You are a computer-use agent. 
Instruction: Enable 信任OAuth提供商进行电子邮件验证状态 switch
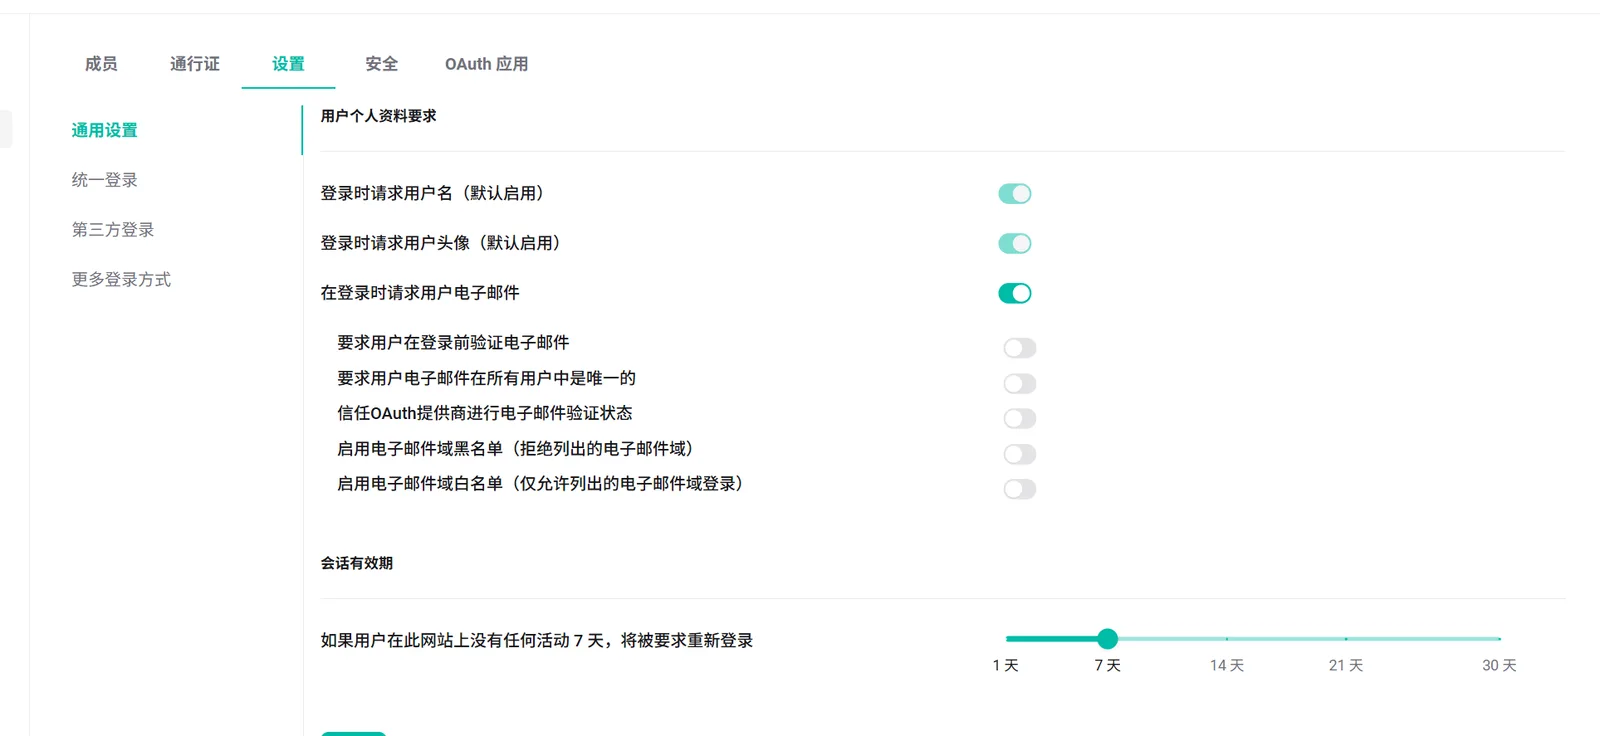[1020, 418]
